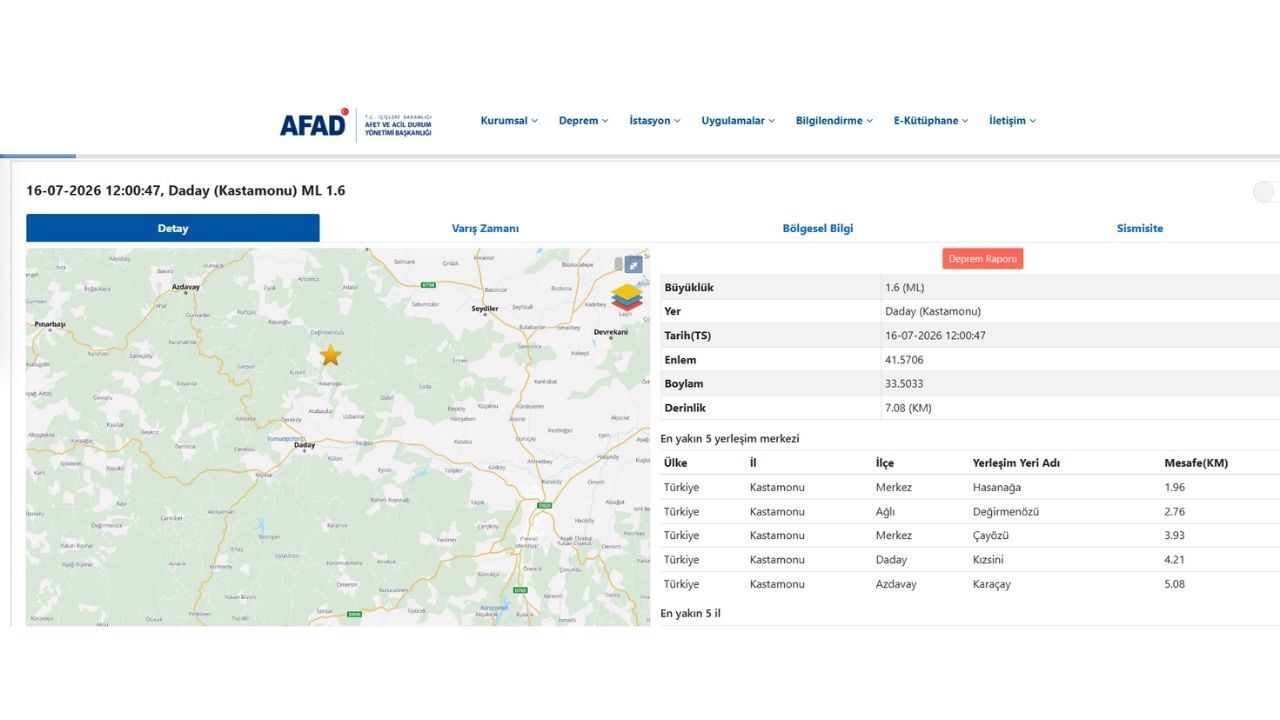Click the earthquake epicenter star marker
The image size is (1280, 720).
click(x=330, y=355)
